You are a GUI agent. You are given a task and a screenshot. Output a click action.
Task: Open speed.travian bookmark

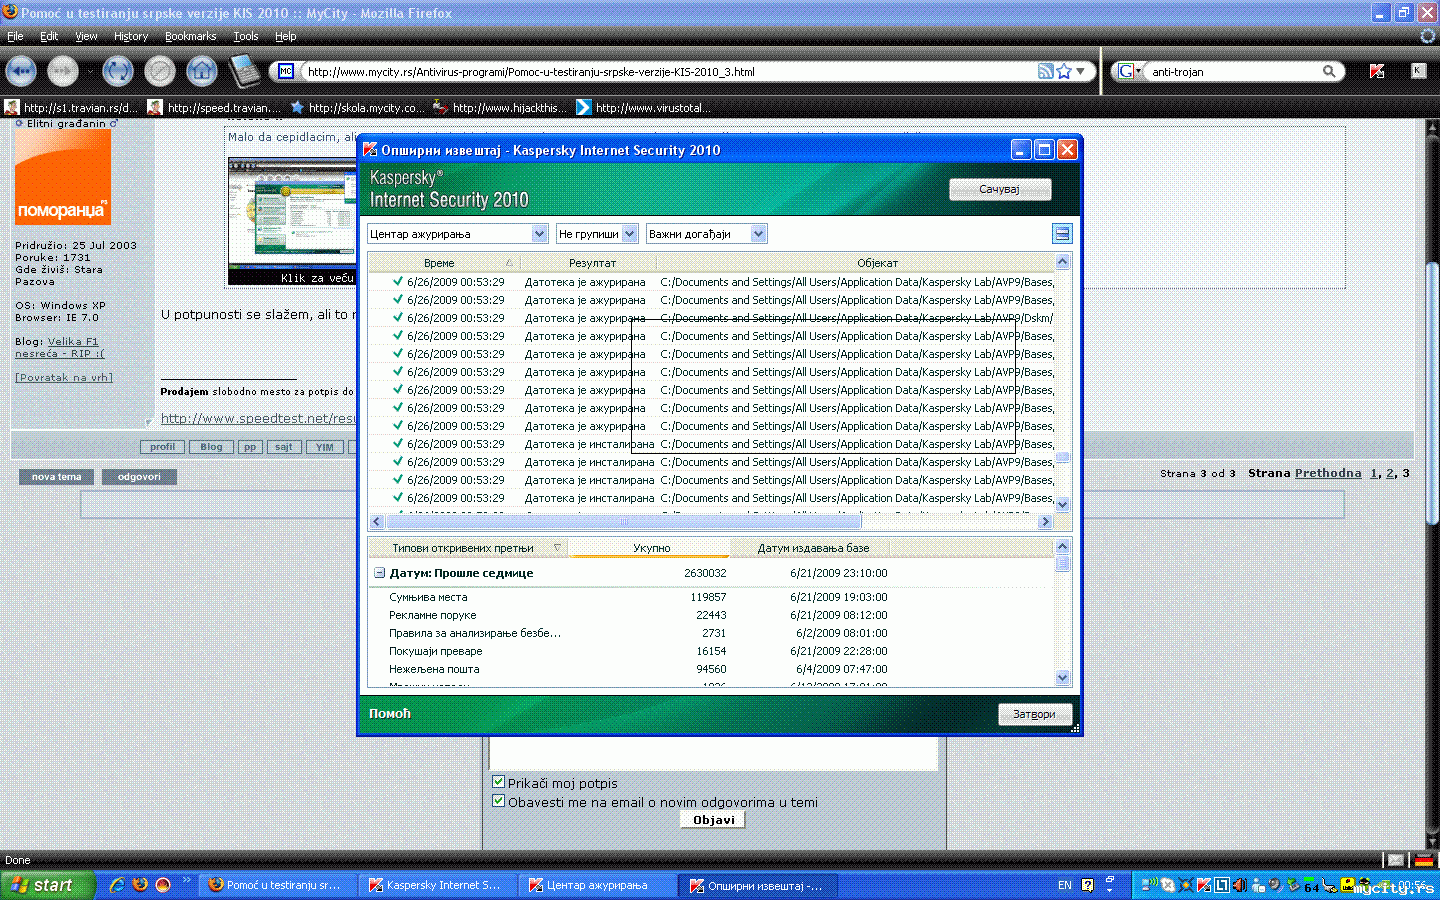coord(215,107)
